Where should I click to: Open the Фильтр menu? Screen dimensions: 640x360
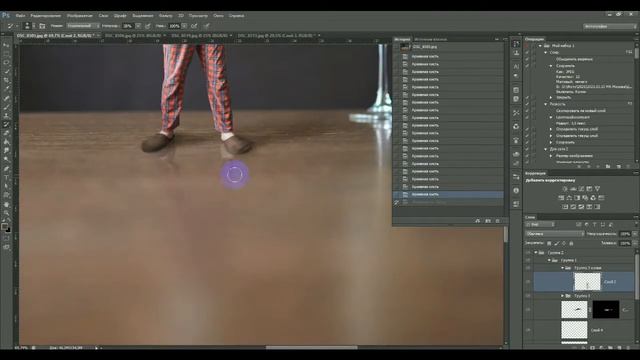click(x=165, y=16)
